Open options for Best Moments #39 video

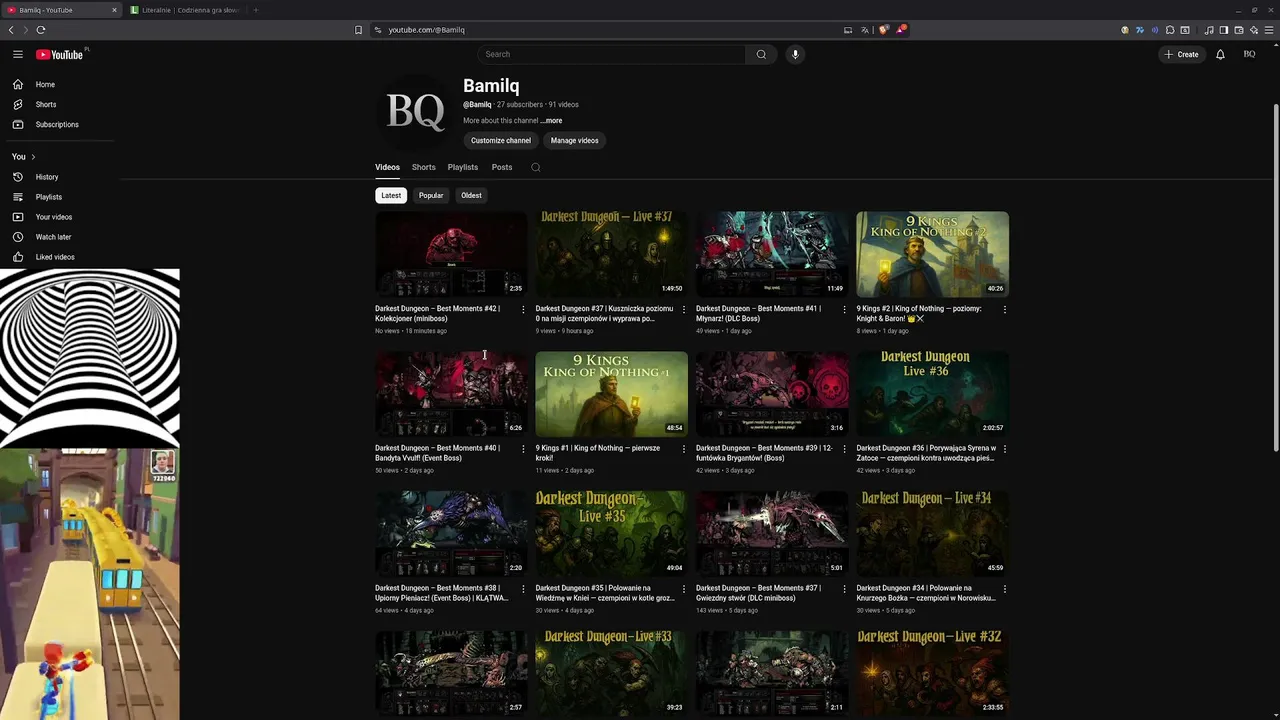tap(844, 449)
